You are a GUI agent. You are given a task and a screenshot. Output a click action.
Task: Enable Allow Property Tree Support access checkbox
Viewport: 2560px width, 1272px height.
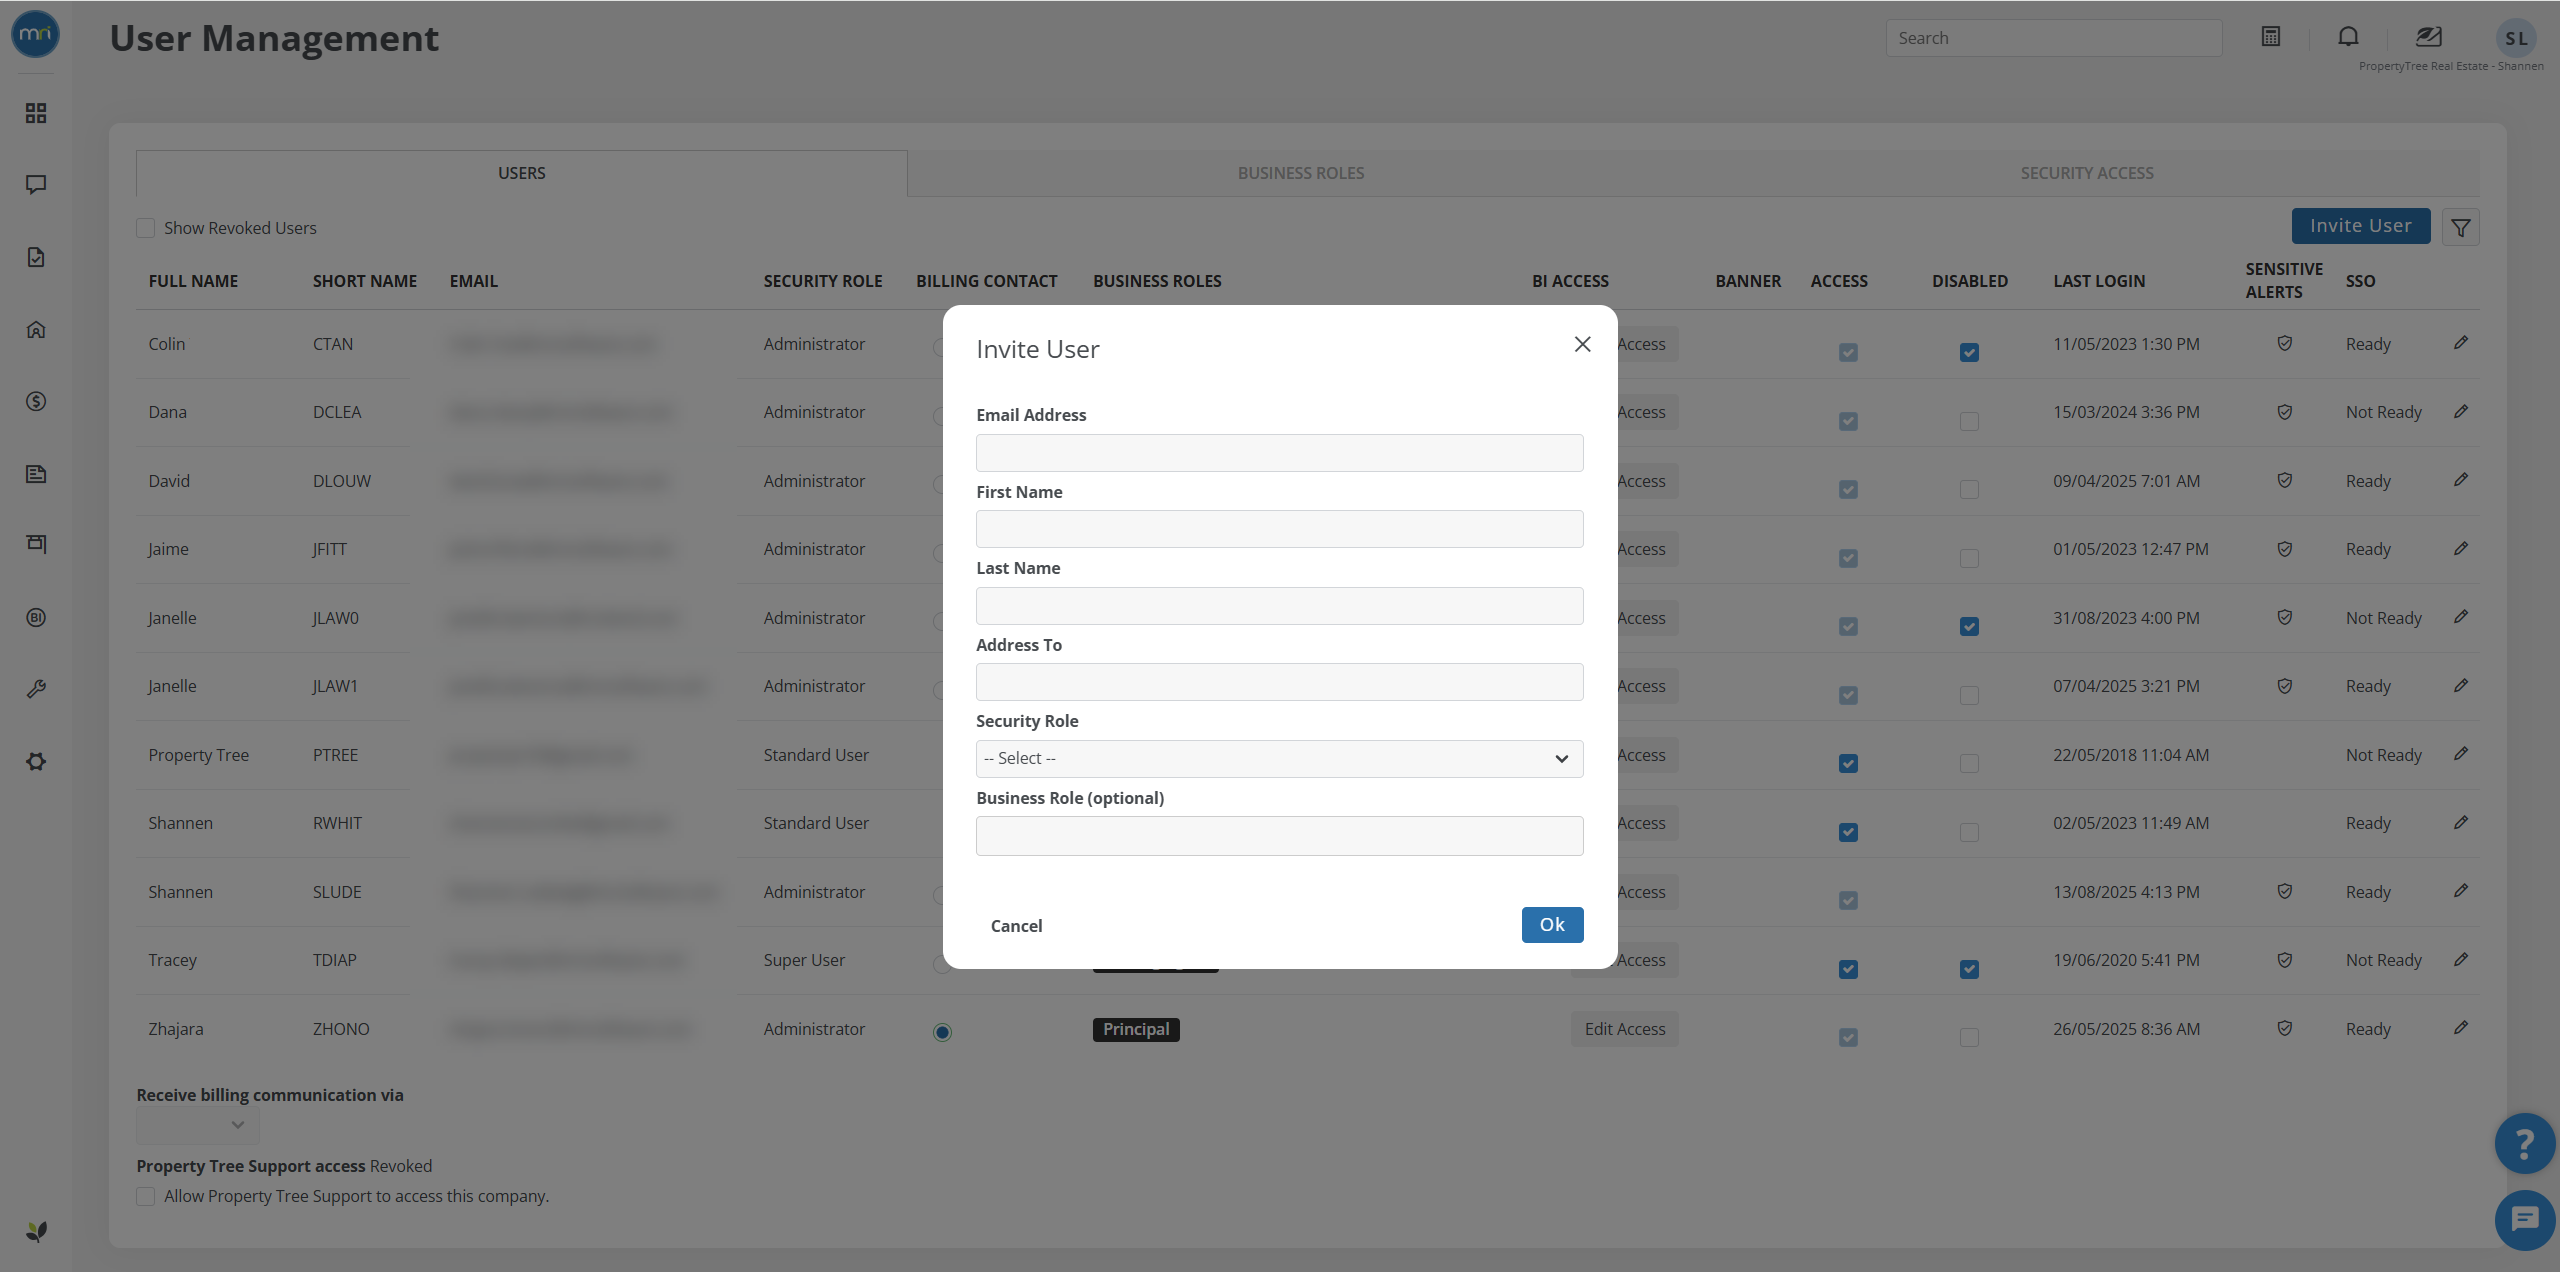[x=146, y=1196]
